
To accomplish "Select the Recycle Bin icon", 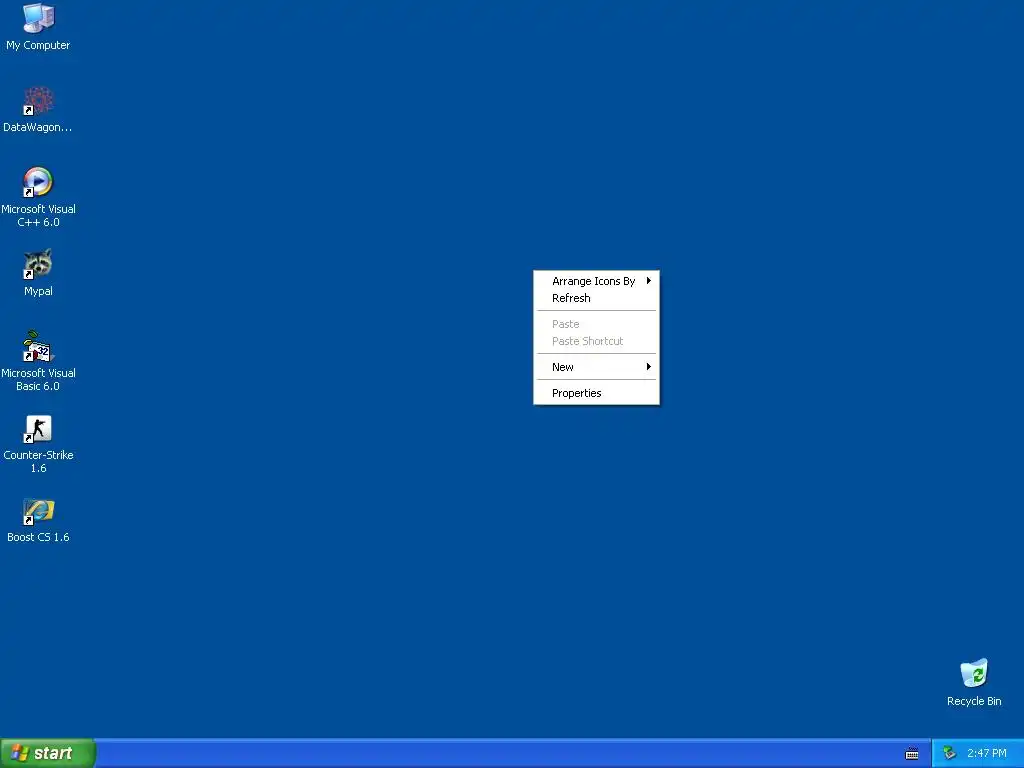I will click(x=974, y=673).
